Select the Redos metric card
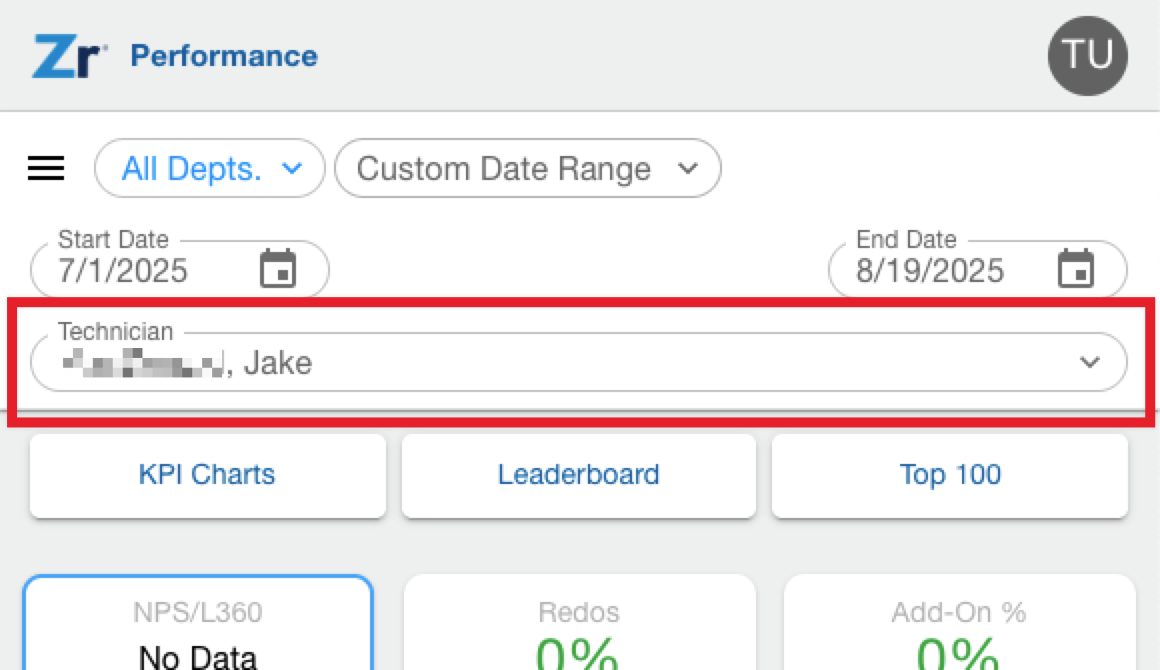 (x=579, y=623)
